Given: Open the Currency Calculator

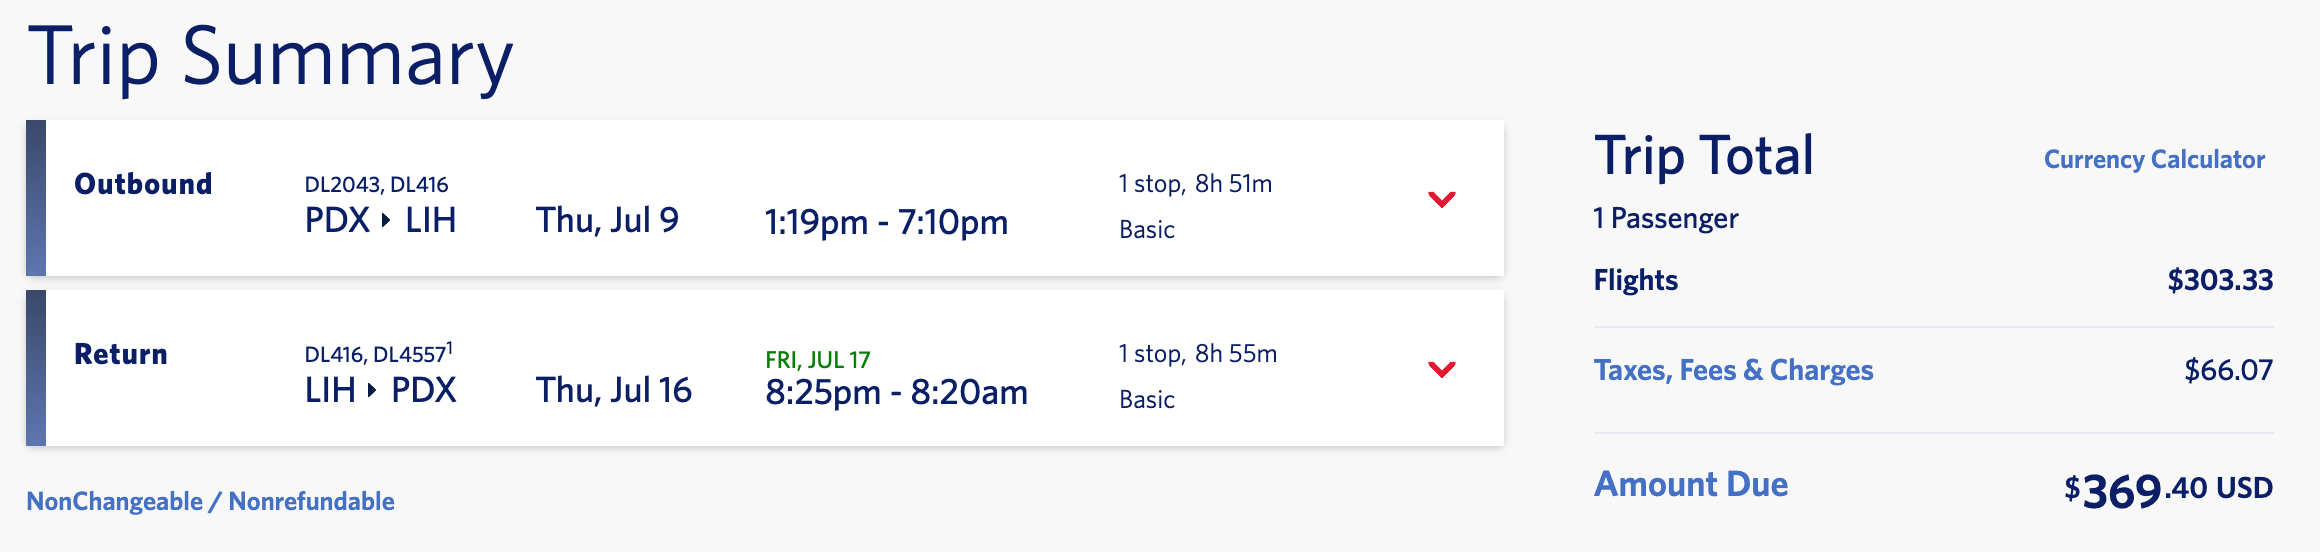Looking at the screenshot, I should point(2154,160).
